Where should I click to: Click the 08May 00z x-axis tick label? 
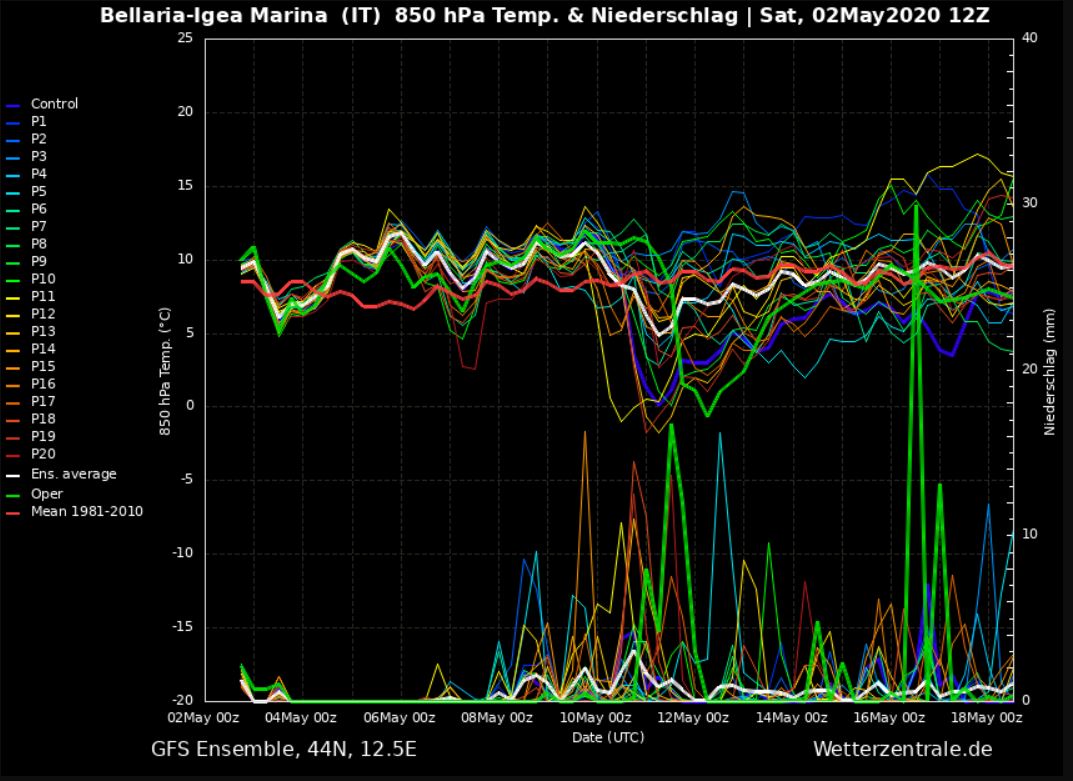click(497, 718)
